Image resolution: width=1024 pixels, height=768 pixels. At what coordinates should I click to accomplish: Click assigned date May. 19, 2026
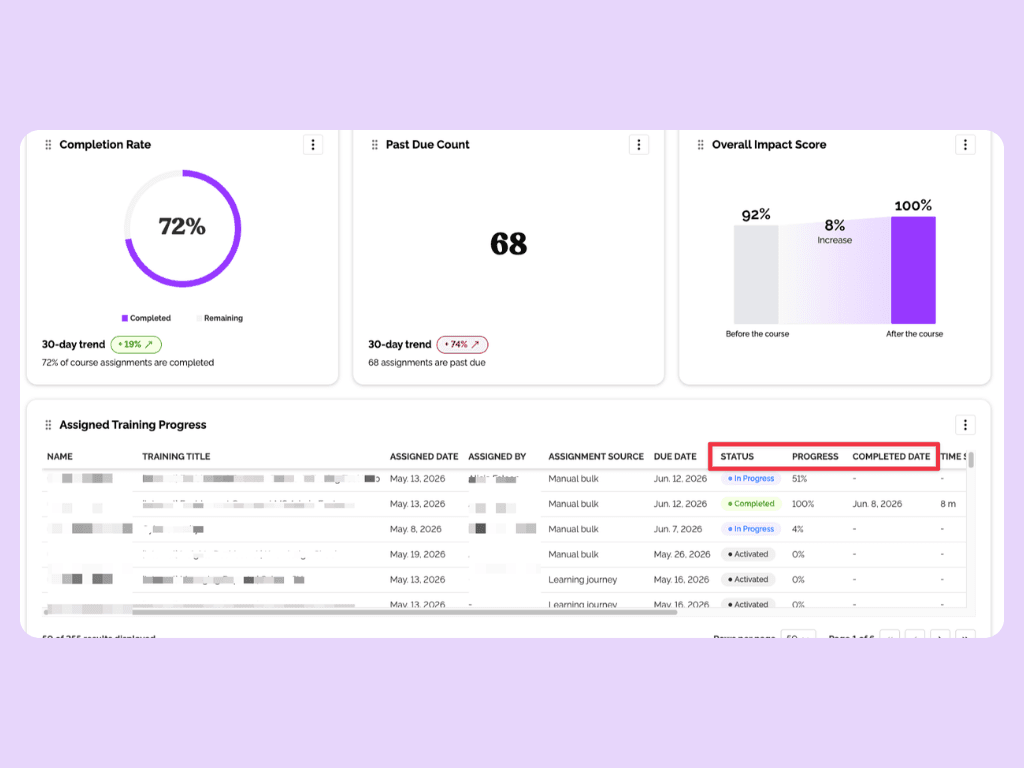coord(417,554)
